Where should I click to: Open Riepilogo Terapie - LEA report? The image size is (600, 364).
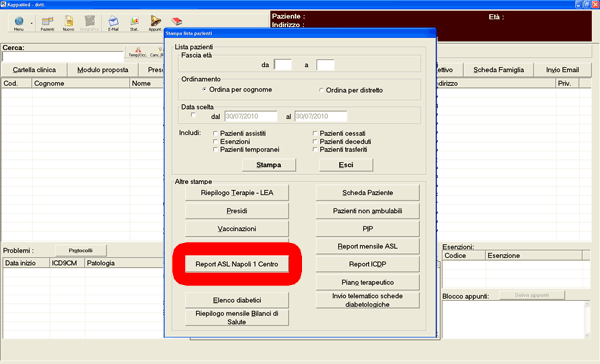click(237, 193)
